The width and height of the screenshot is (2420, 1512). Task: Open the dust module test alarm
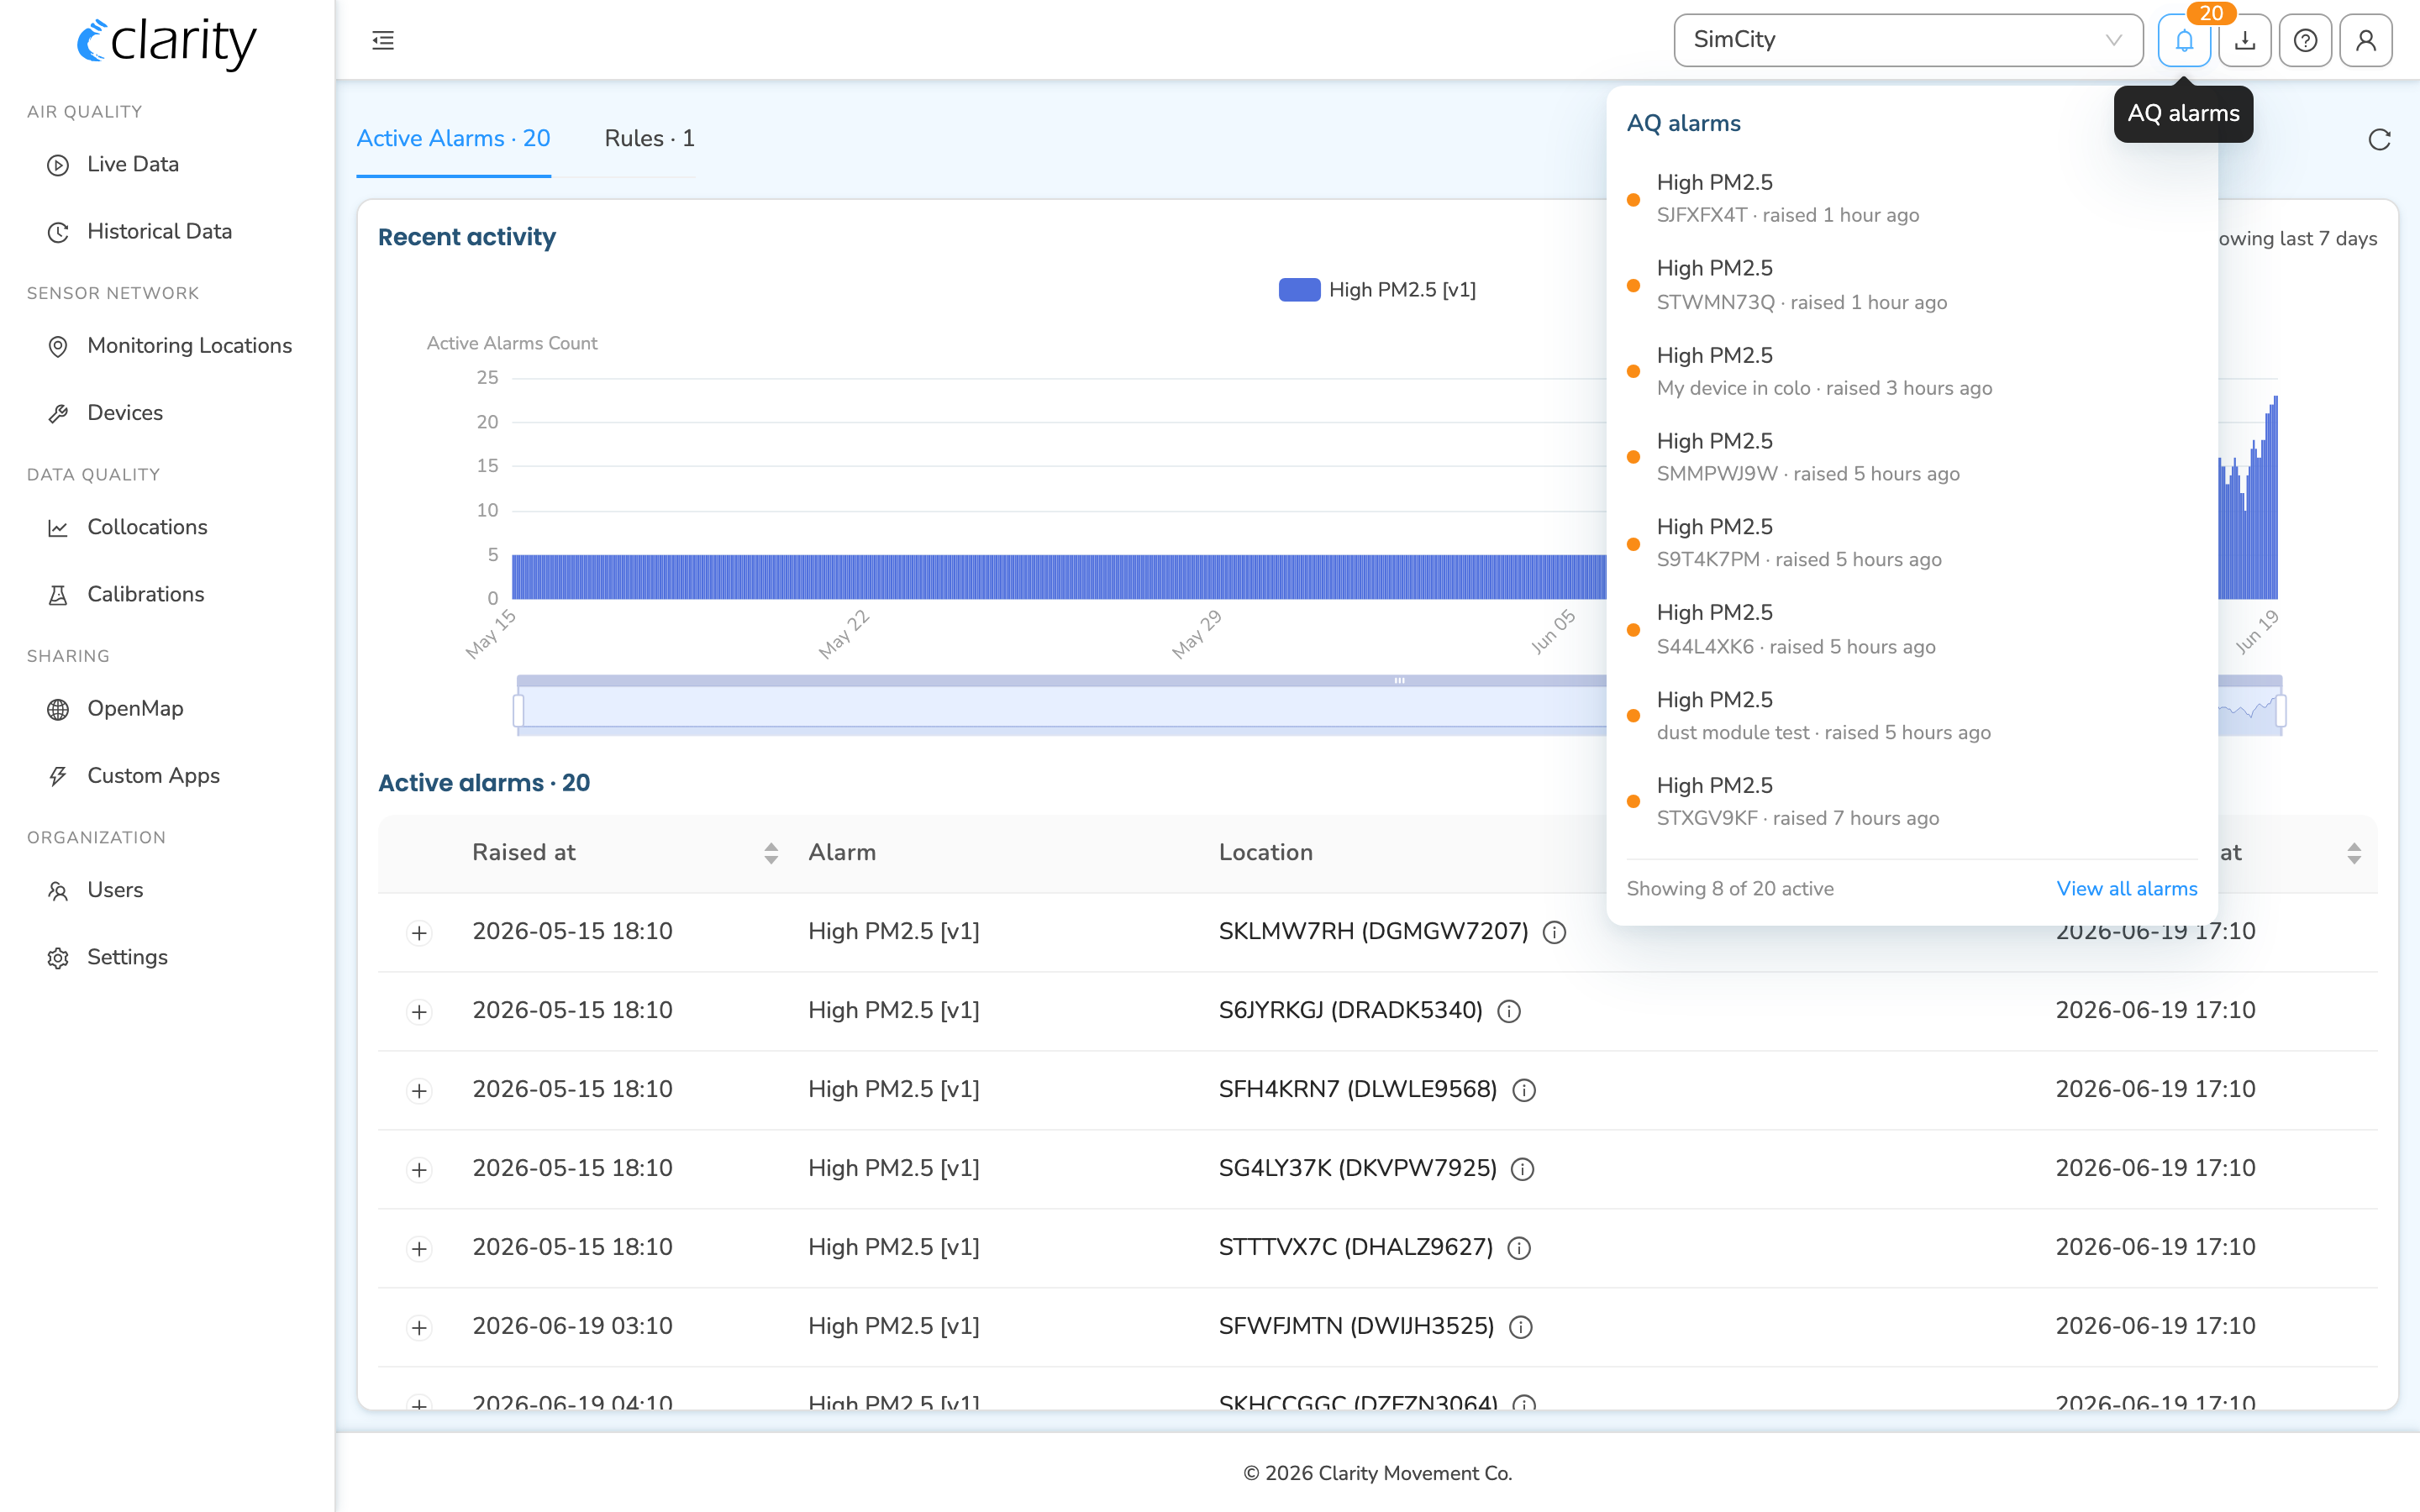coord(1911,716)
